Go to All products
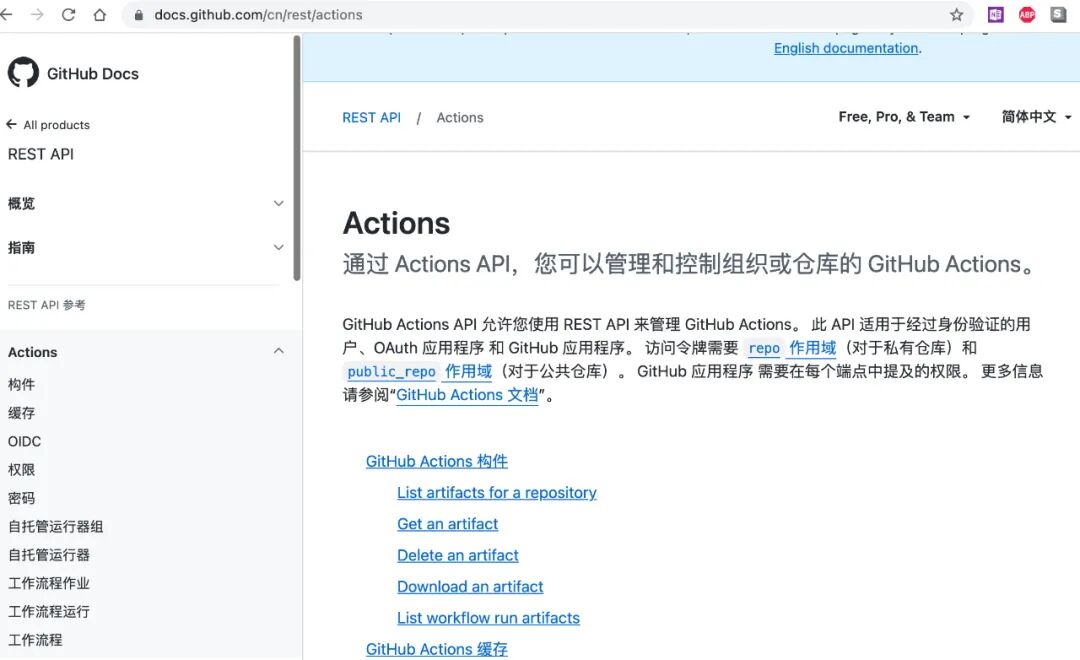Screen dimensions: 1080x660 point(56,125)
